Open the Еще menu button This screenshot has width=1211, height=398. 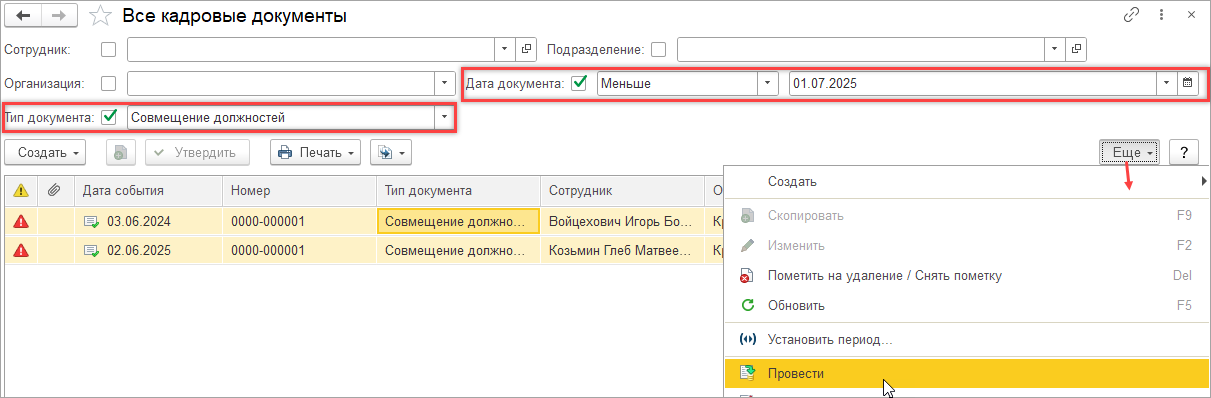1129,152
